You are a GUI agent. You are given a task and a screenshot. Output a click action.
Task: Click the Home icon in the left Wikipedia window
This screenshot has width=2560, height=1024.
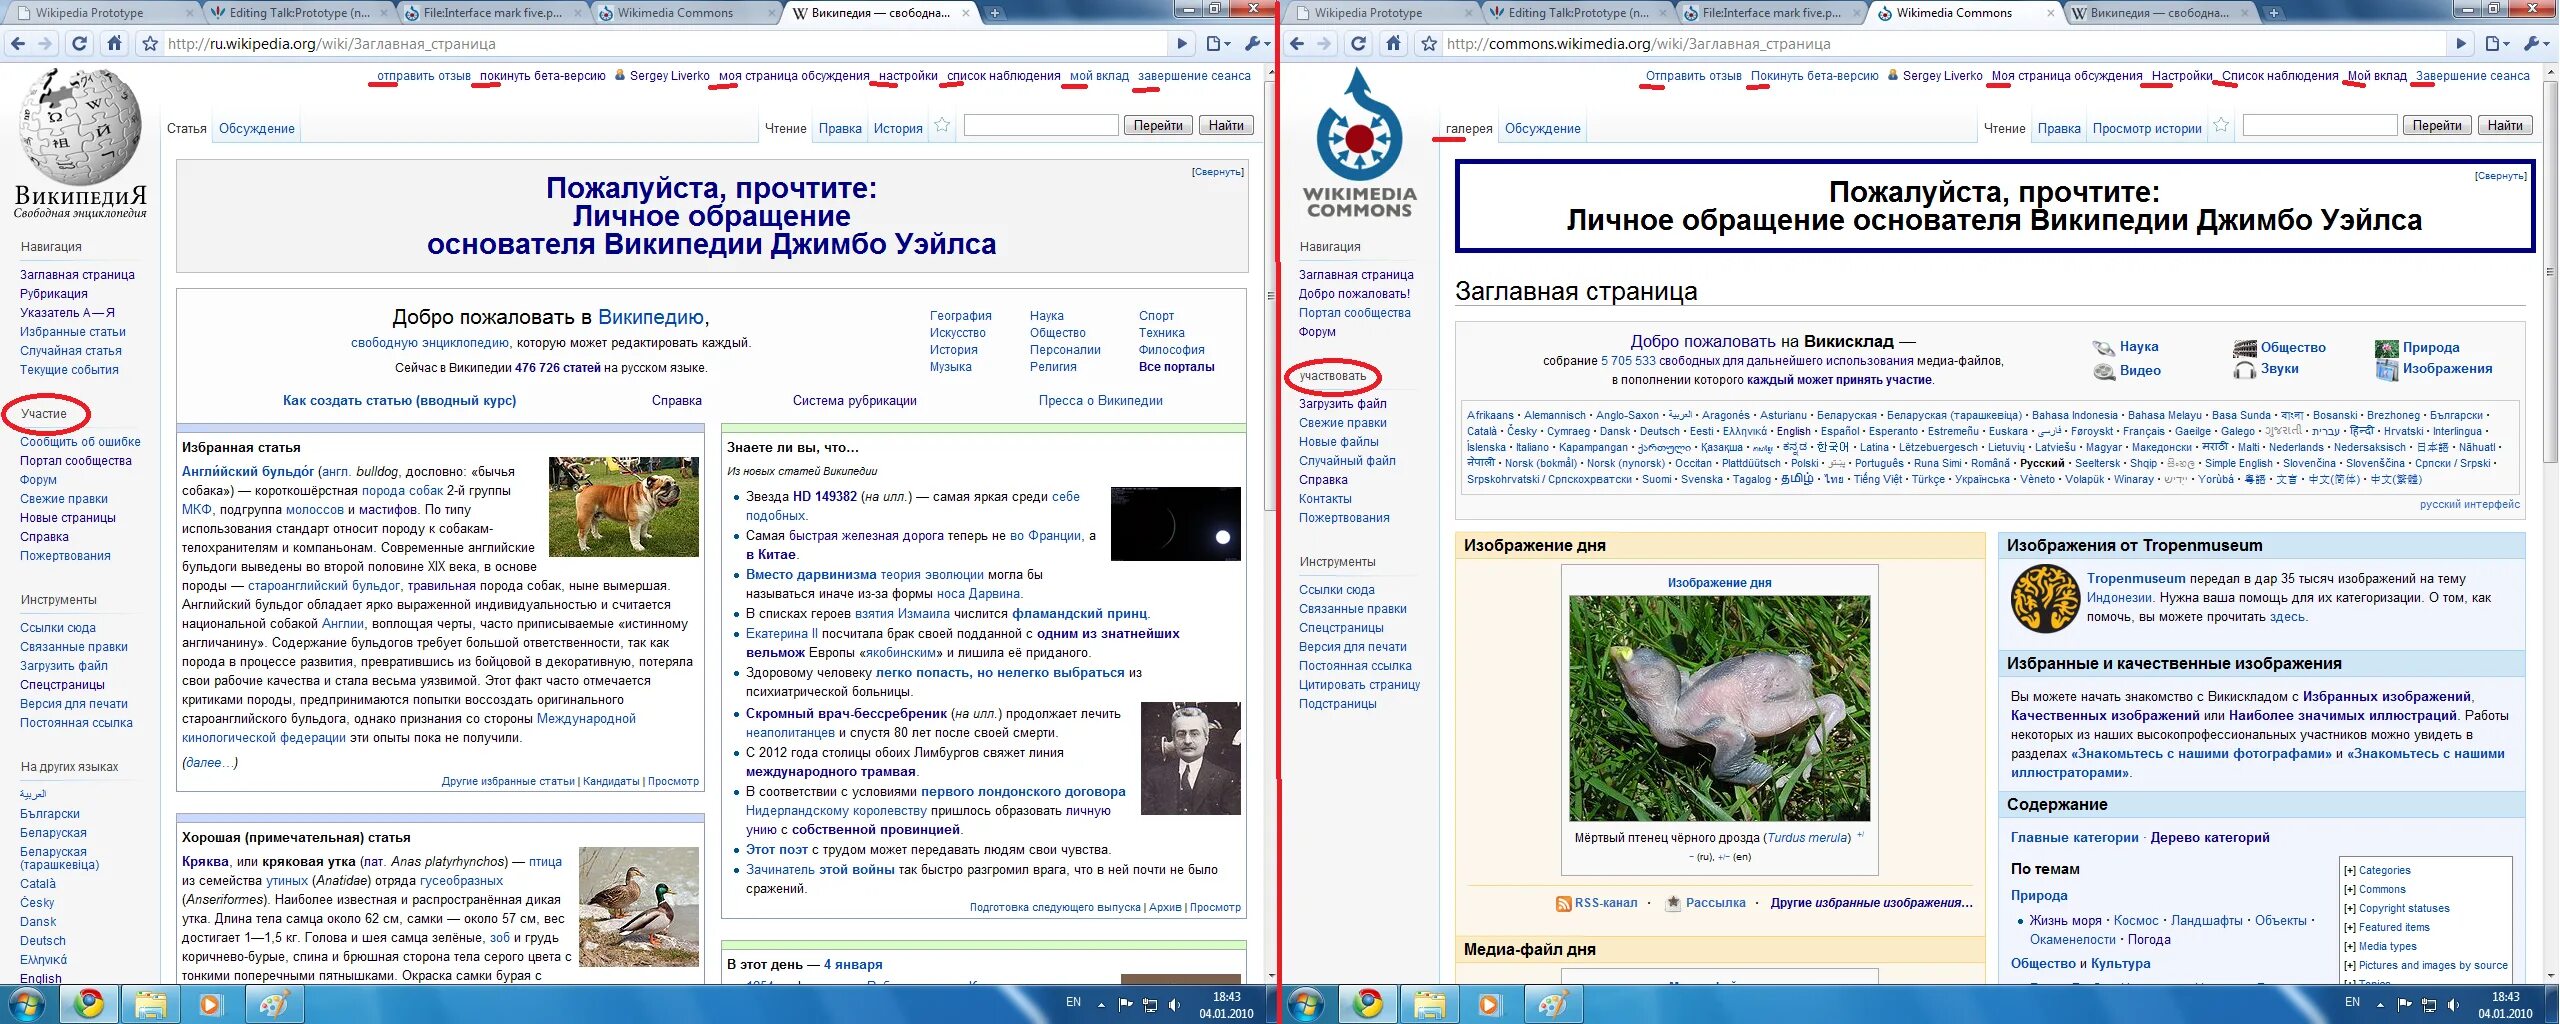[115, 44]
